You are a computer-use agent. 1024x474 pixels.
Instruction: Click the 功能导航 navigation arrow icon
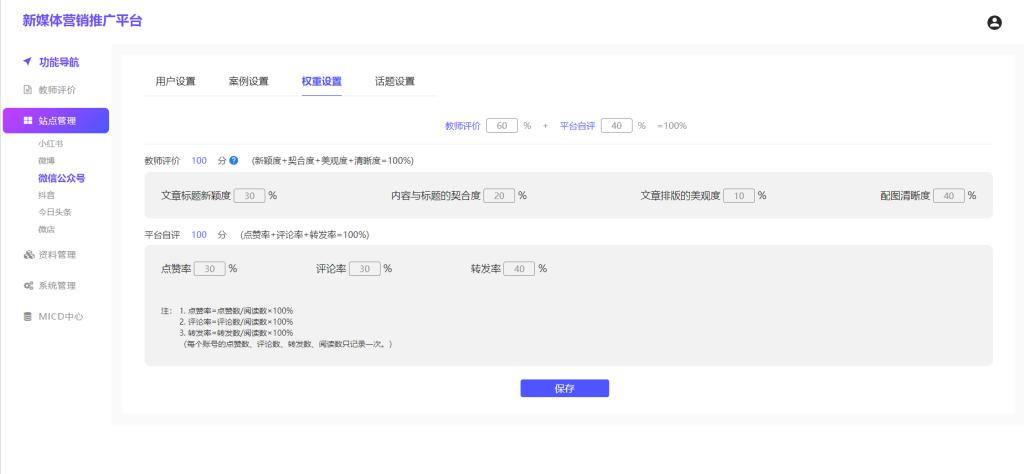27,62
